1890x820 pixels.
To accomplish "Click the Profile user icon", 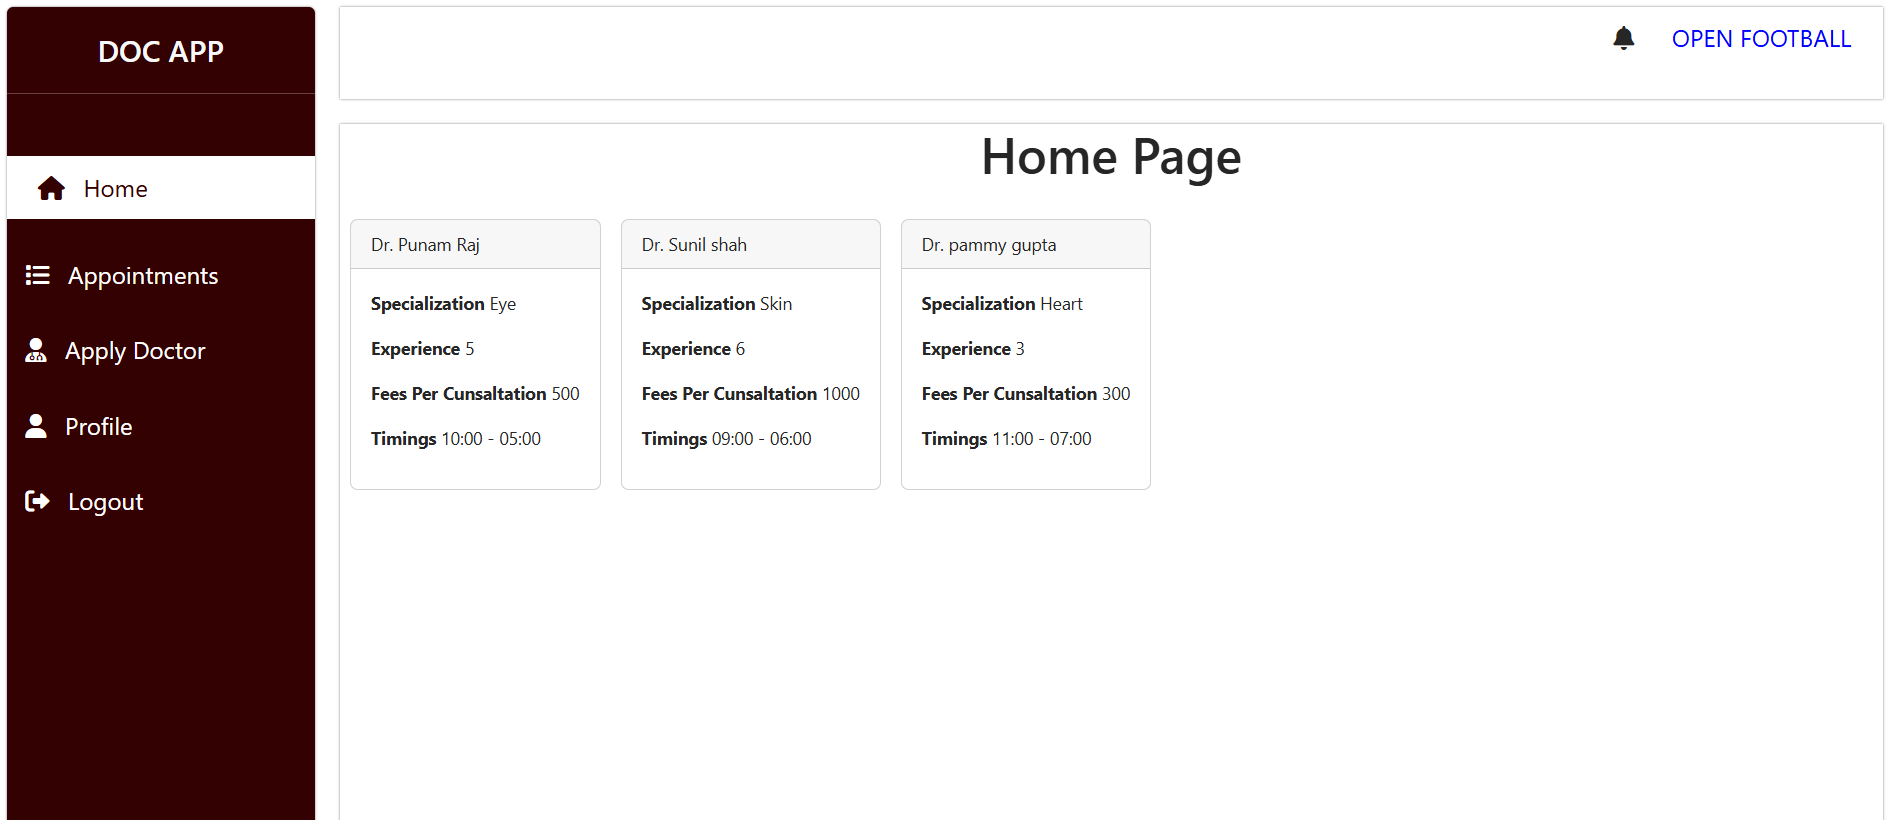I will tap(36, 426).
